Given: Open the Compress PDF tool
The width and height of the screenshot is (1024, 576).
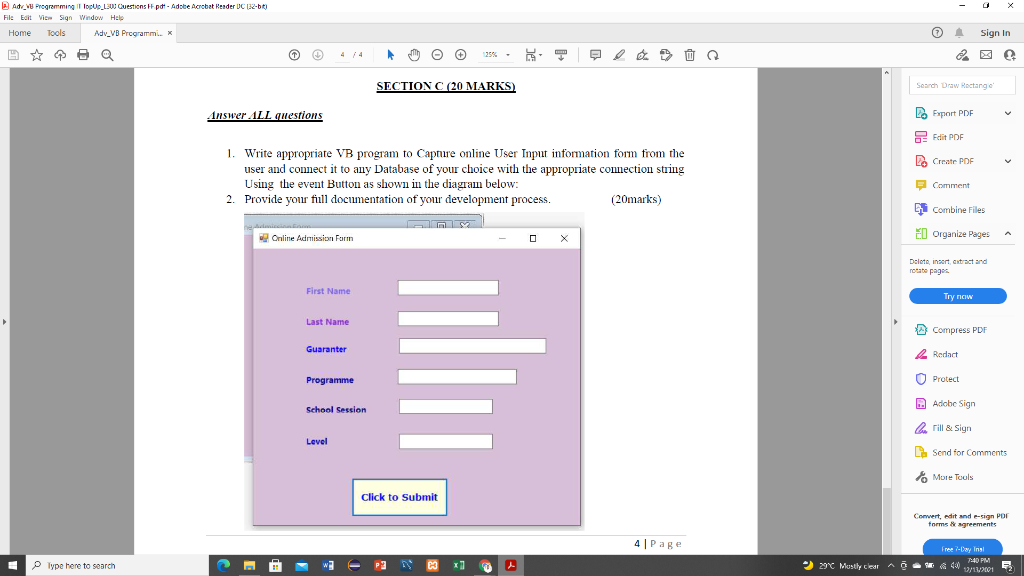Looking at the screenshot, I should tap(958, 328).
